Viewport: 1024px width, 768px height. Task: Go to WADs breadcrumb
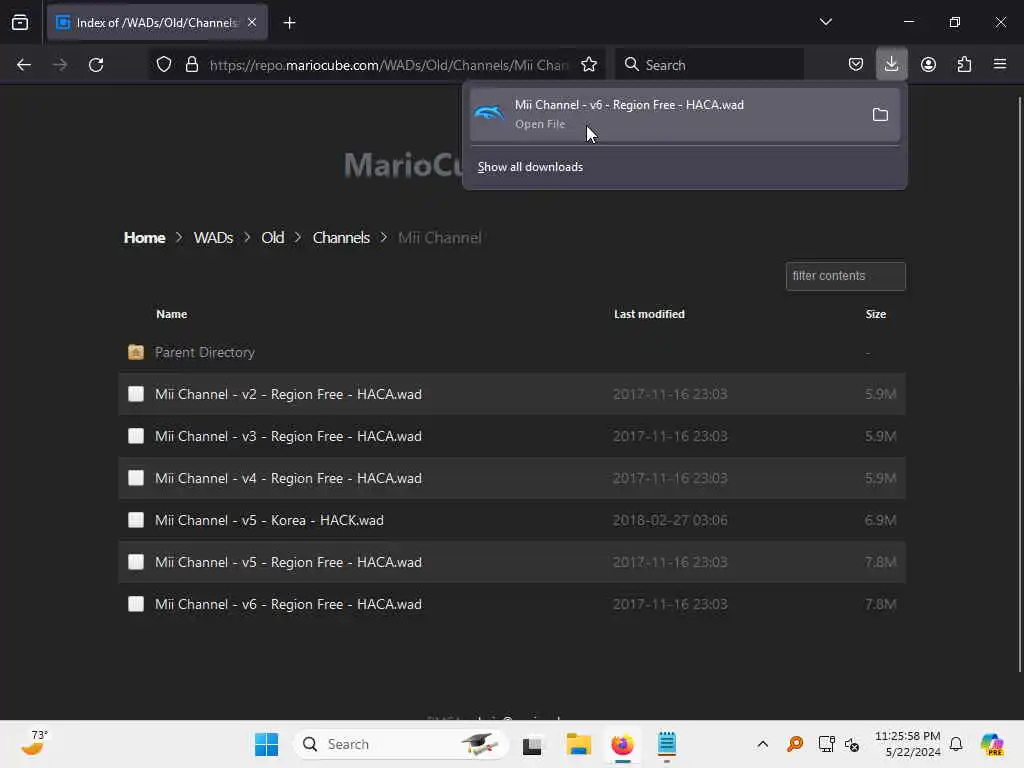click(x=213, y=238)
